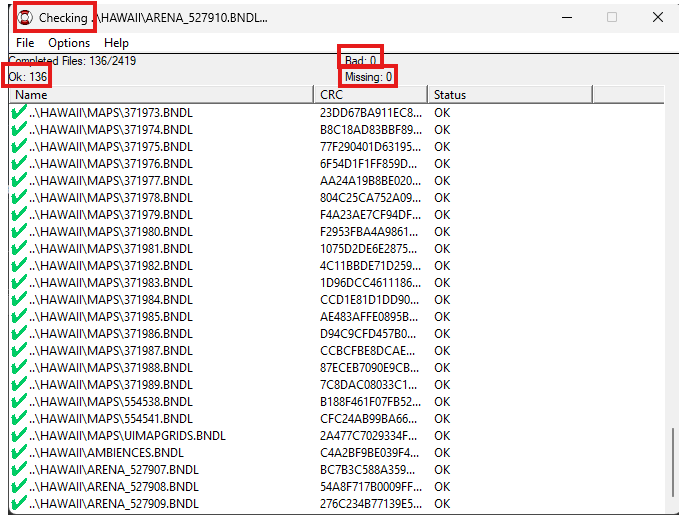Click CRC value CCD1E81D1DD90...
This screenshot has width=679, height=515.
coord(369,300)
